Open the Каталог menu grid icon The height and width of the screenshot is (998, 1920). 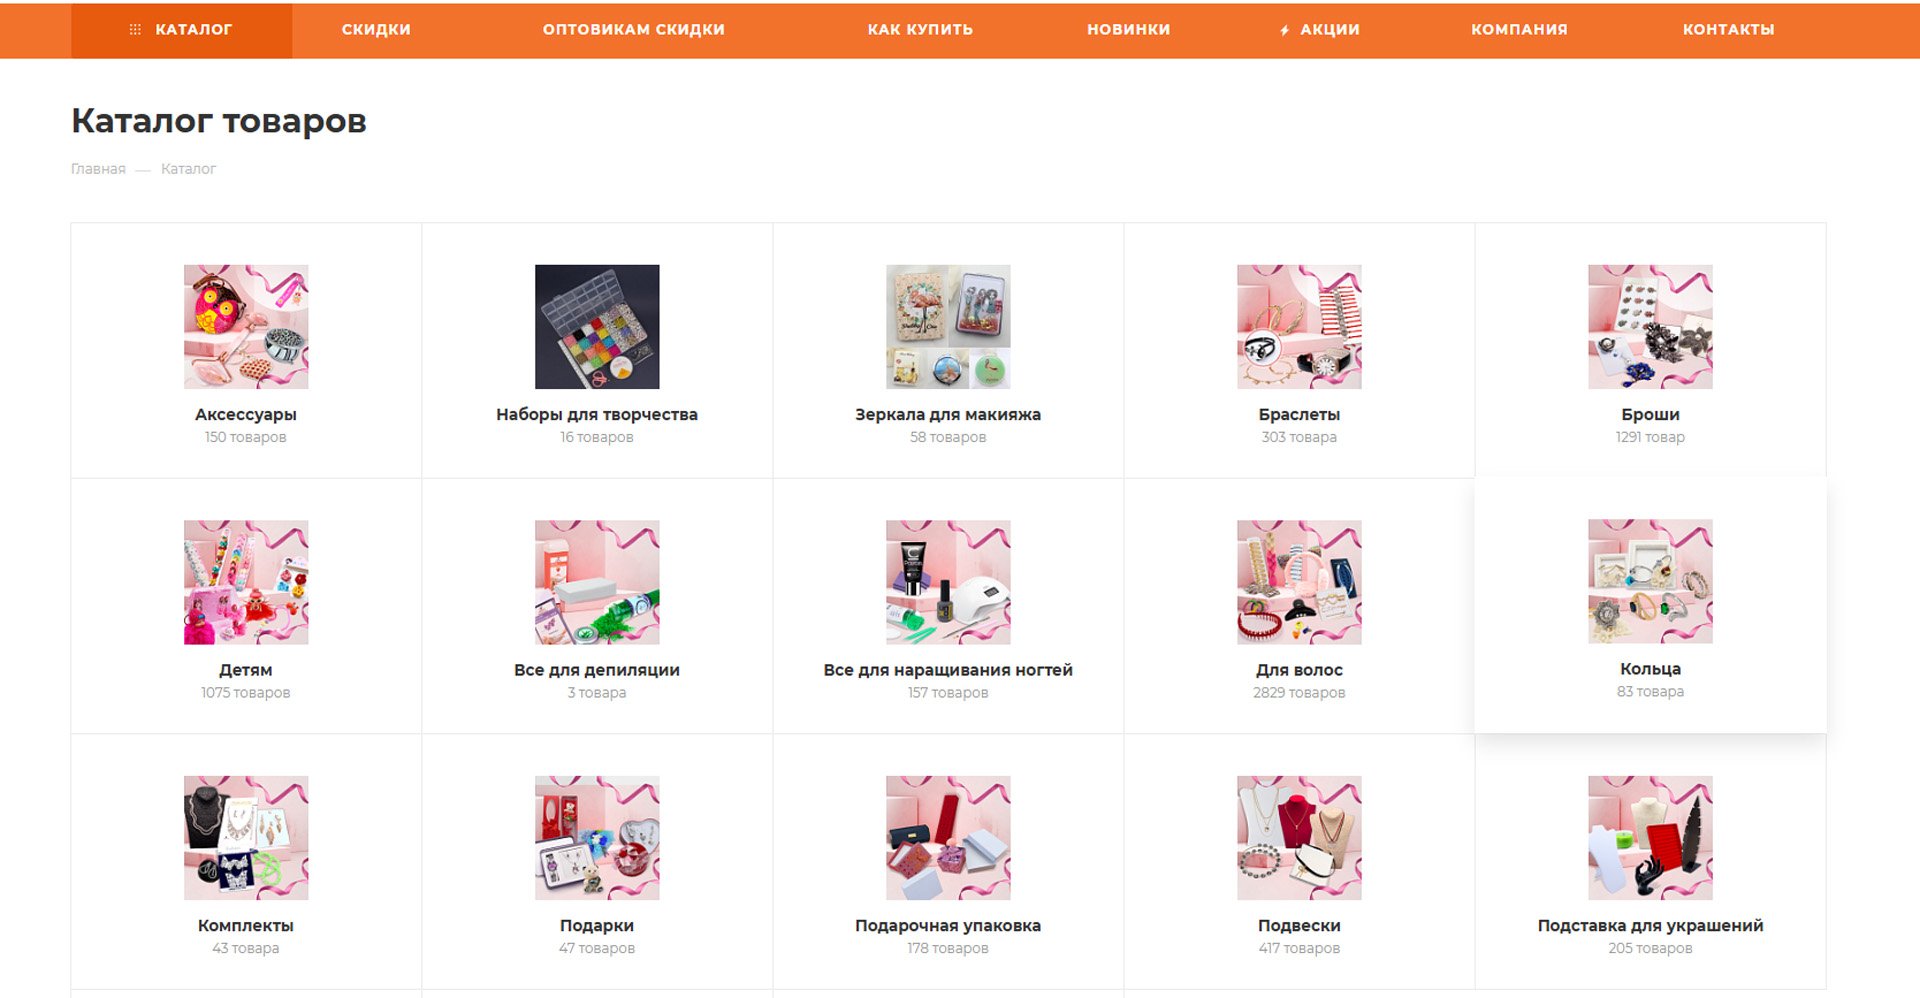pos(135,30)
